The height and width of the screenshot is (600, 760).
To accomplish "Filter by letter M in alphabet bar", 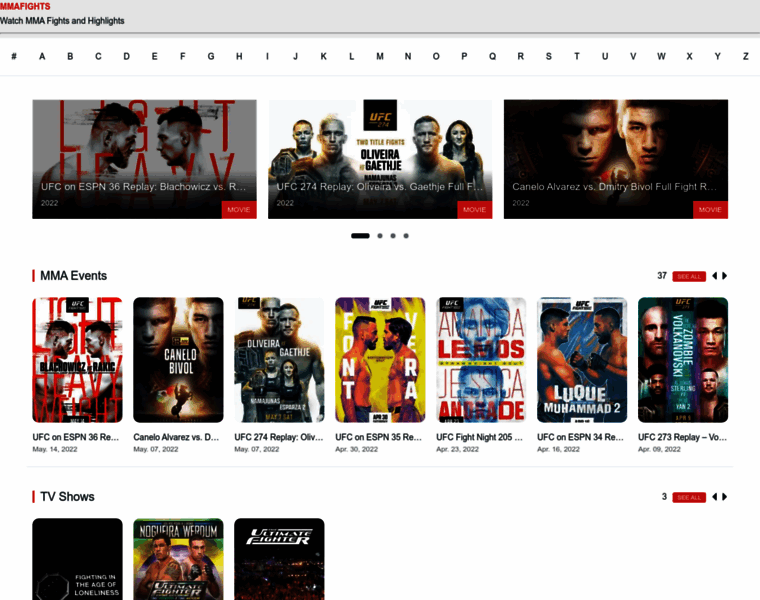I will 379,56.
